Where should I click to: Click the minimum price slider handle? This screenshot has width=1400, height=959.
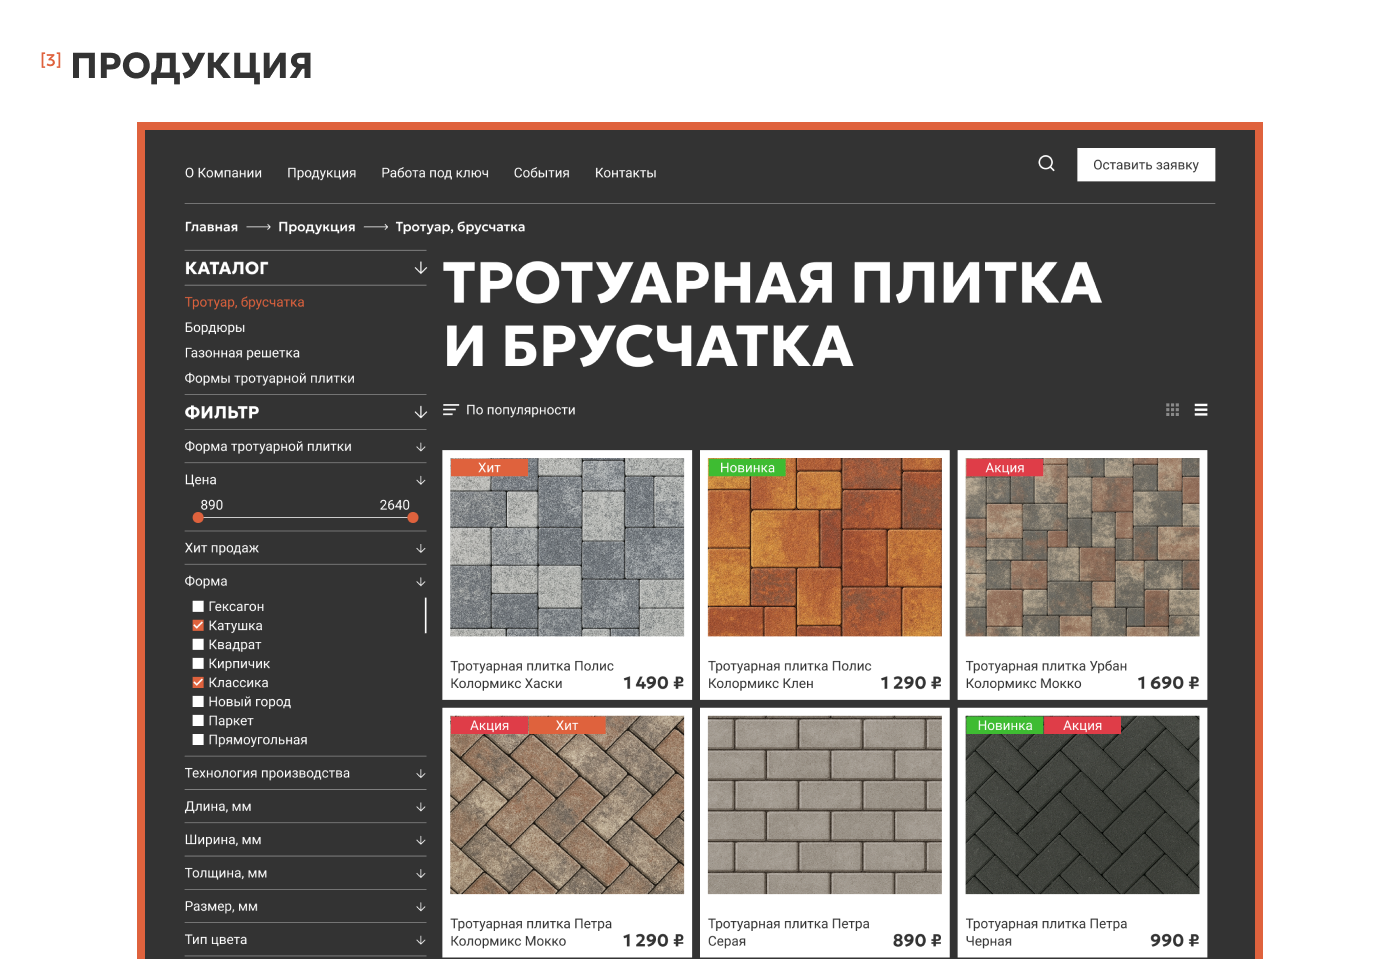tap(198, 517)
